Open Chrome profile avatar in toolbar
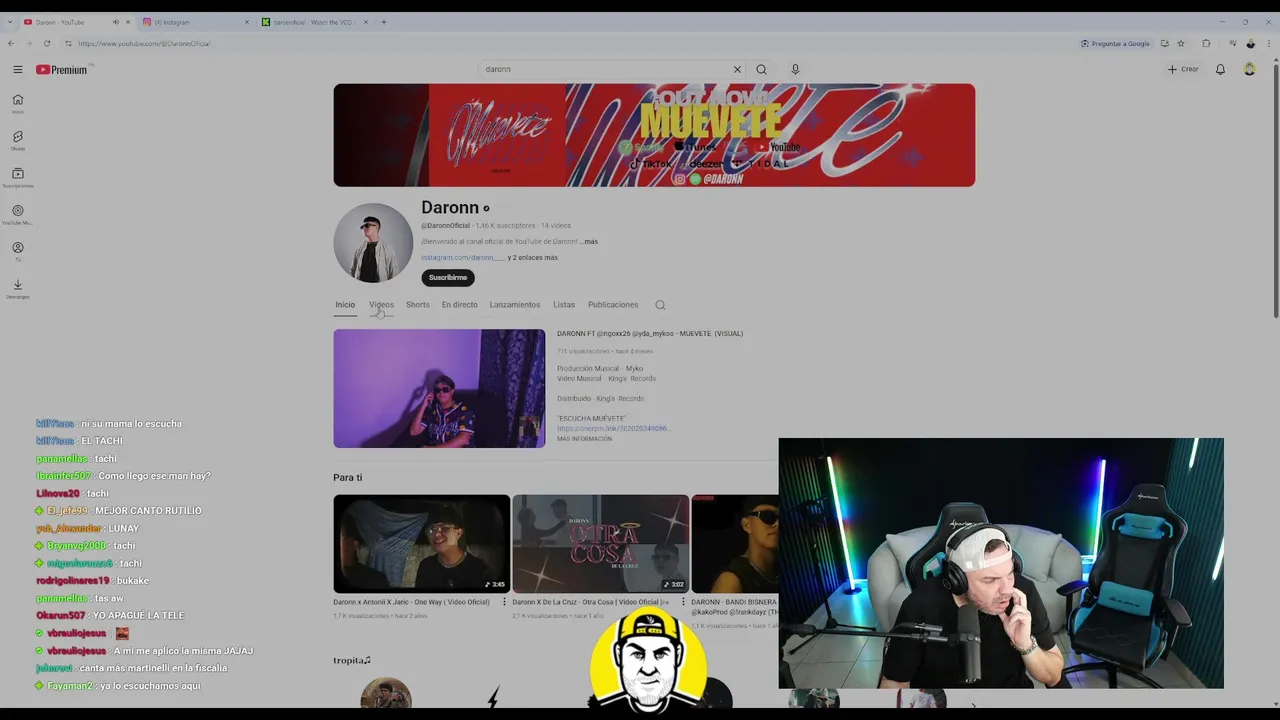Screen dimensions: 1280x720 (x=1250, y=43)
